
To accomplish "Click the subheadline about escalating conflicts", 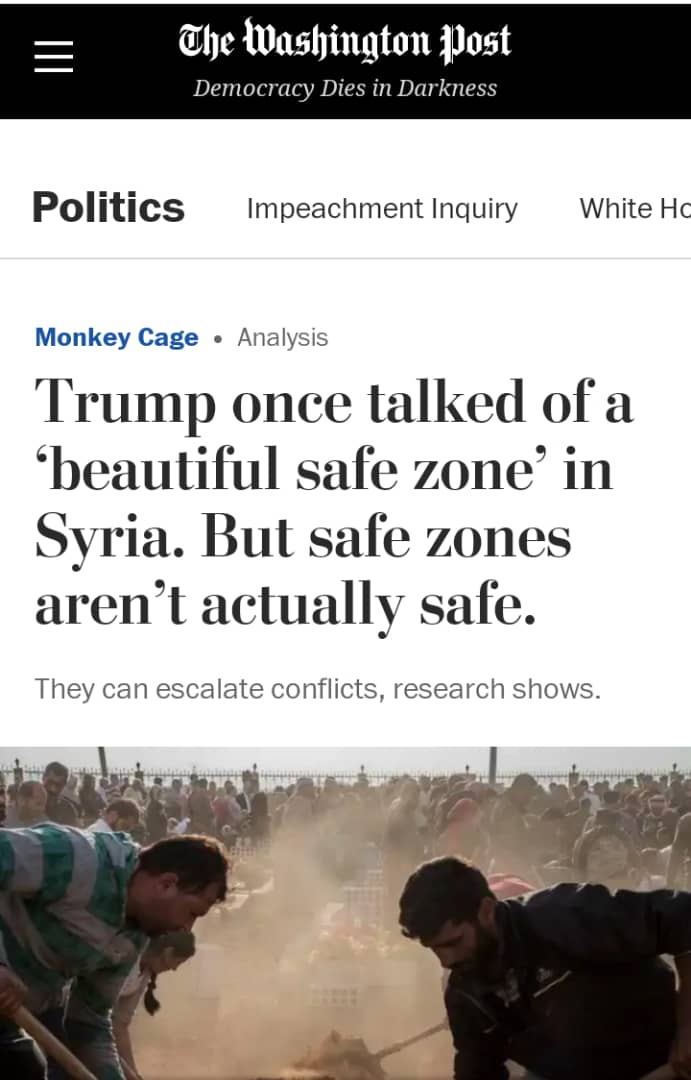I will click(317, 689).
